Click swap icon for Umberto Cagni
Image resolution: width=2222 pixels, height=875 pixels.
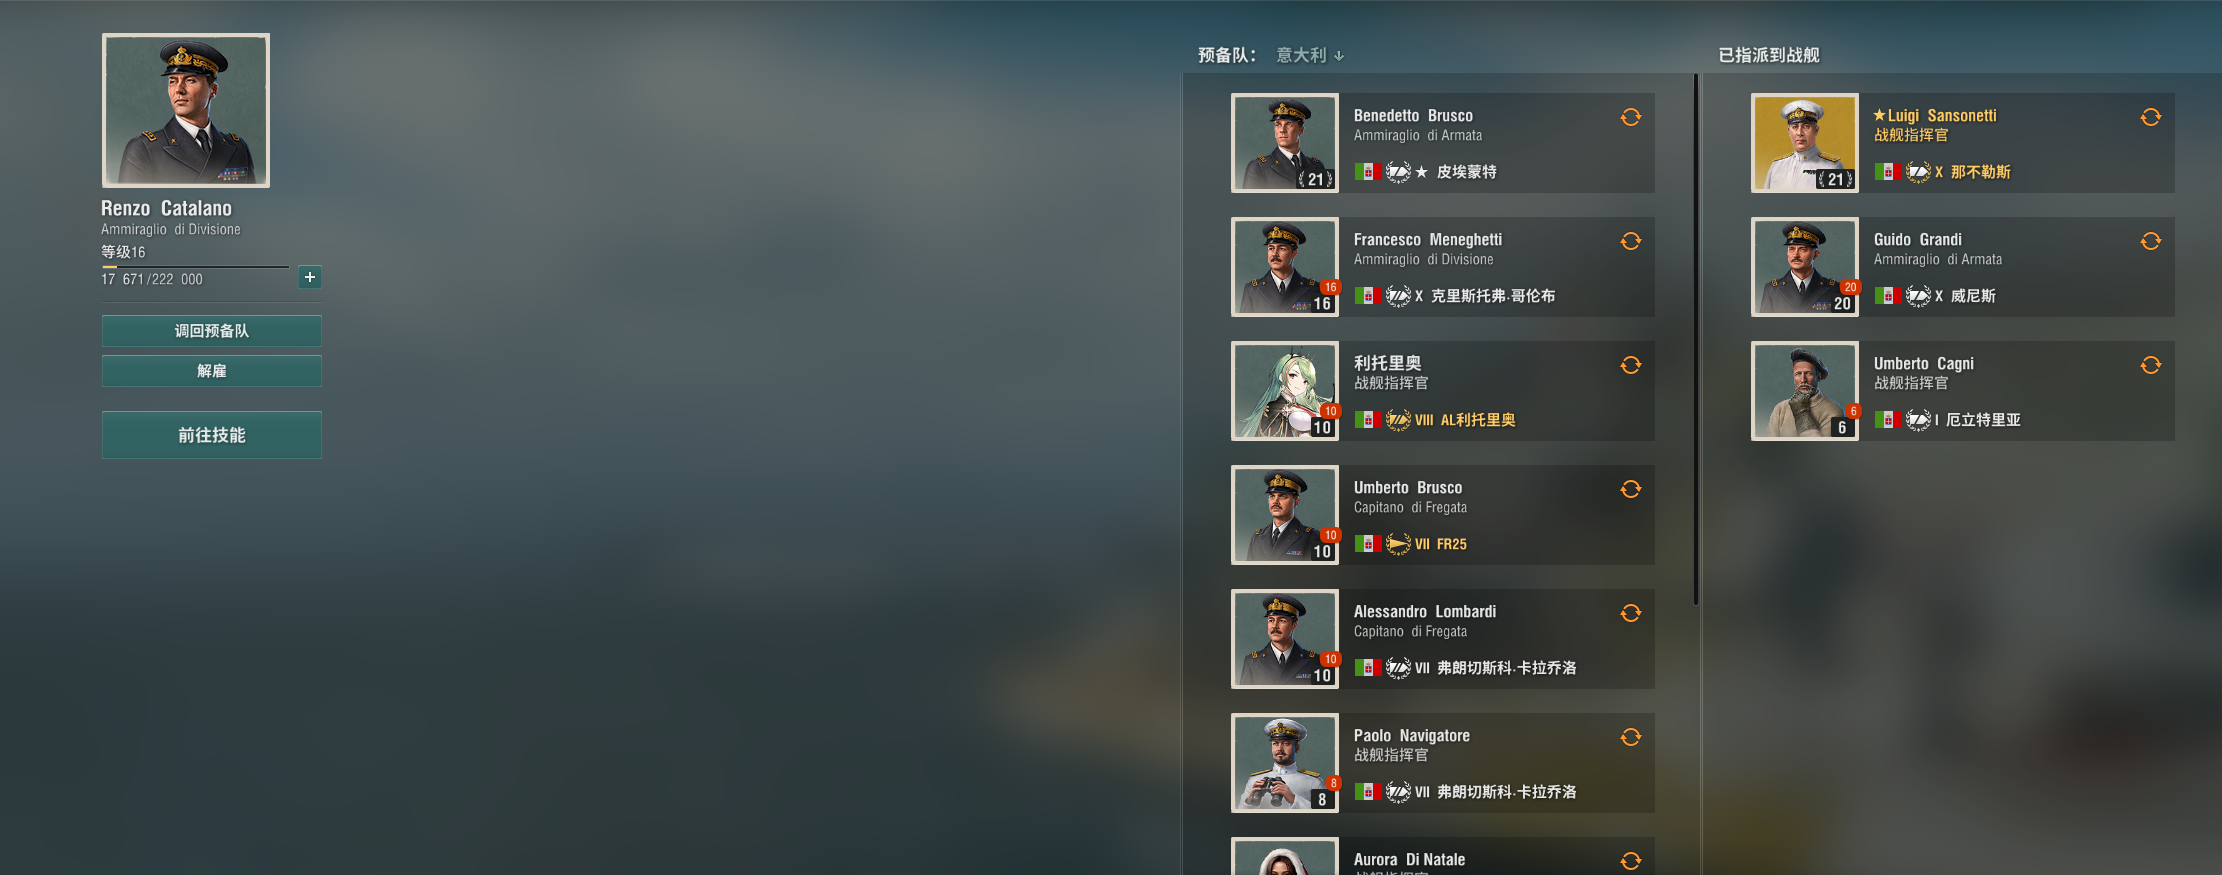(x=2150, y=365)
